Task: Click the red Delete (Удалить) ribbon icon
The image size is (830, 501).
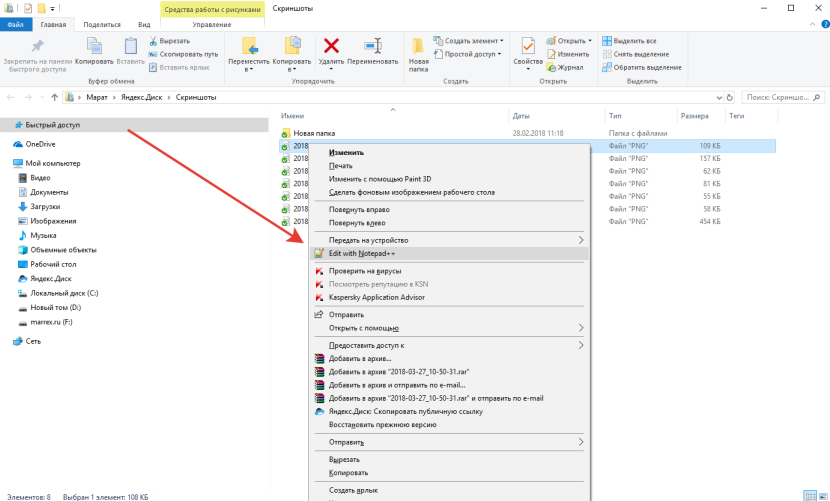Action: (x=331, y=46)
